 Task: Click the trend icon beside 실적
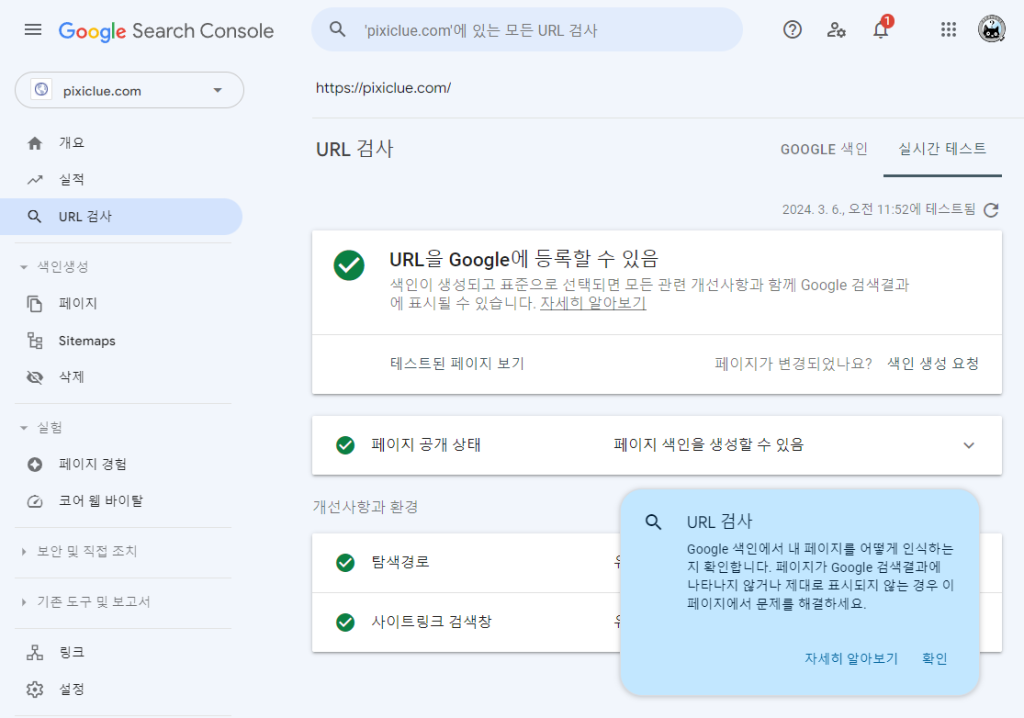click(x=35, y=180)
